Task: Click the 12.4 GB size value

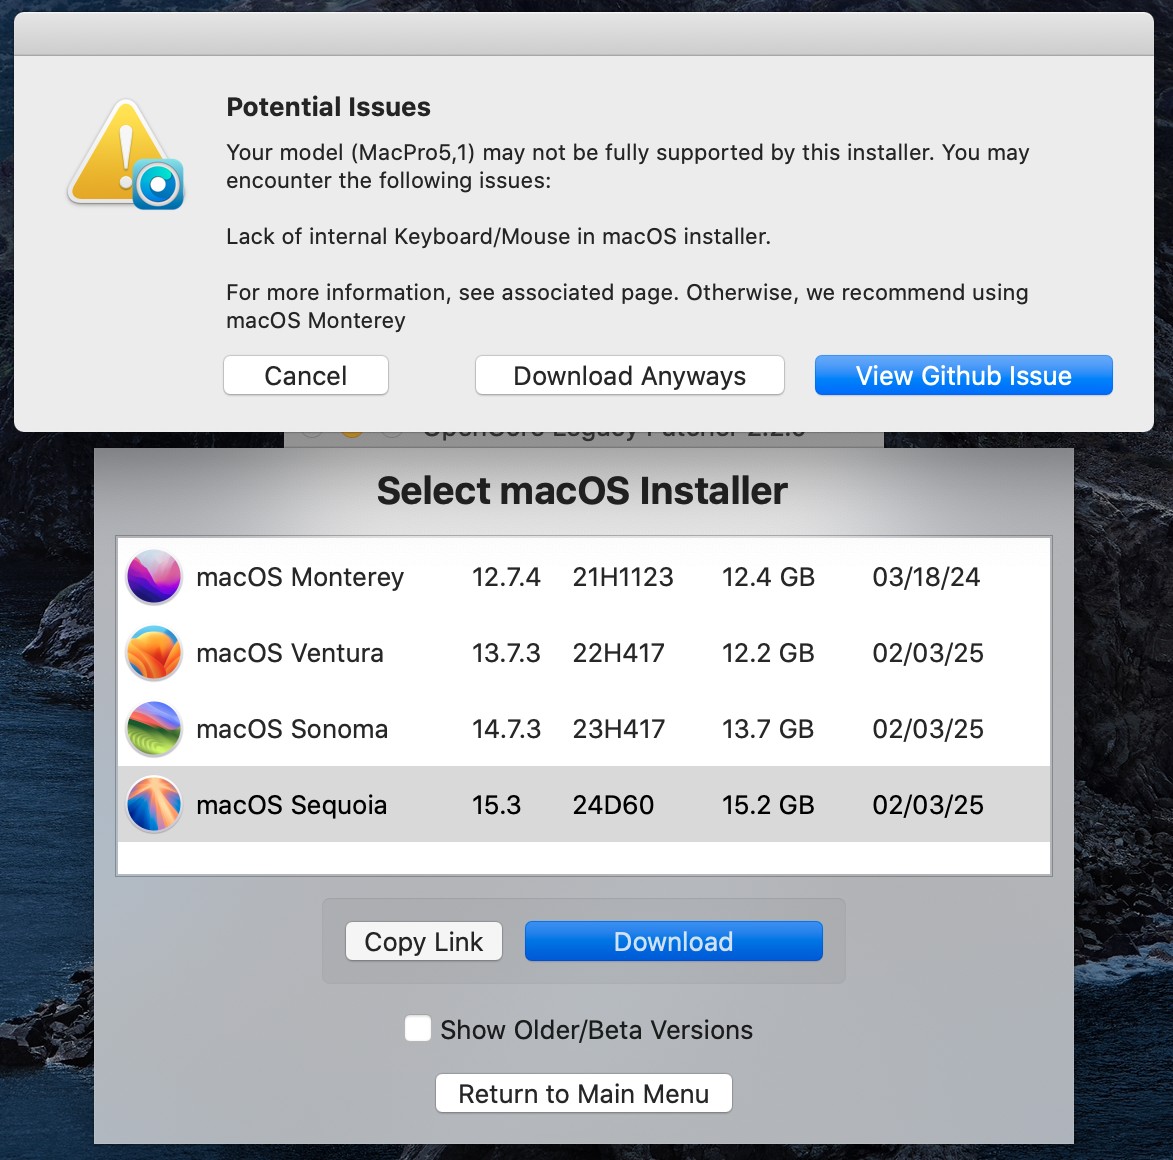Action: (768, 577)
